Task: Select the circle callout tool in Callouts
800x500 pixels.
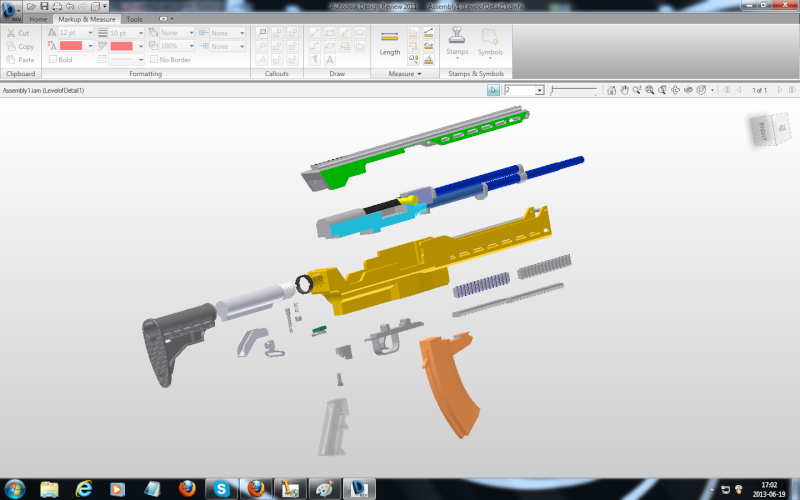Action: 262,46
